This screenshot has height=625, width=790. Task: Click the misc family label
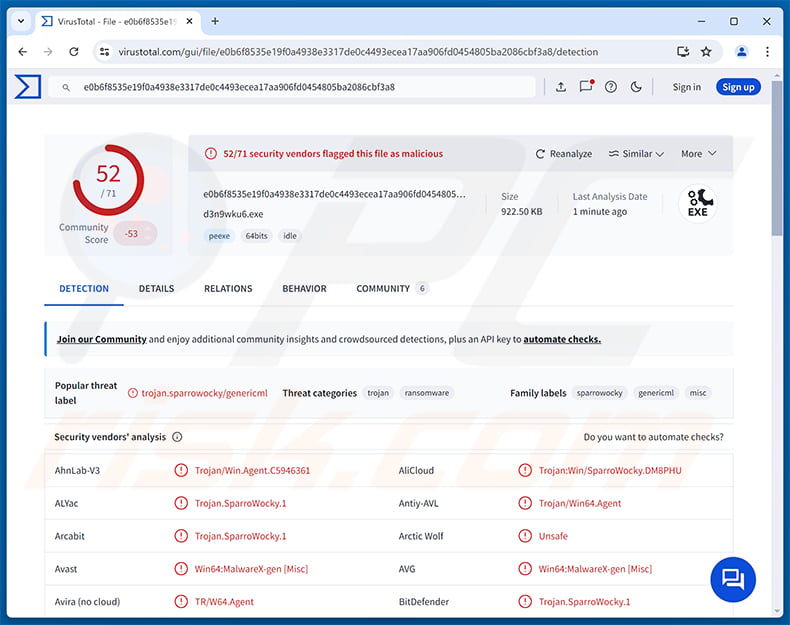point(698,393)
